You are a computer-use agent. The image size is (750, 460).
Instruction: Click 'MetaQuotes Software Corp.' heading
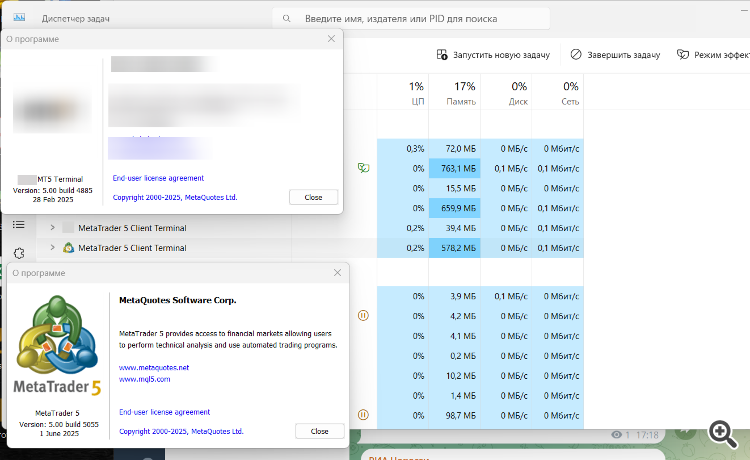(x=177, y=300)
